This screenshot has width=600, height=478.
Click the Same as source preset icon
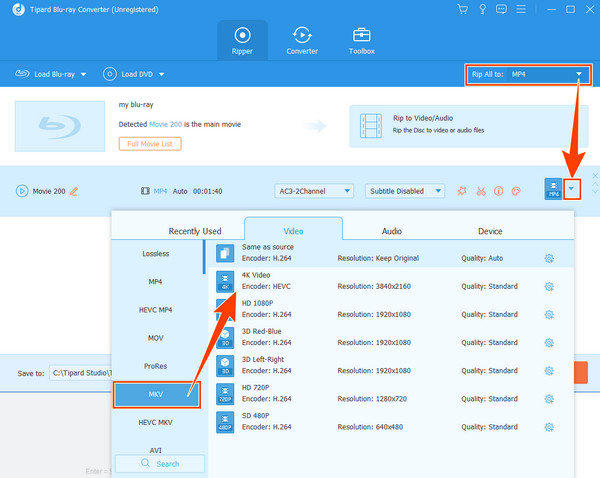point(225,253)
